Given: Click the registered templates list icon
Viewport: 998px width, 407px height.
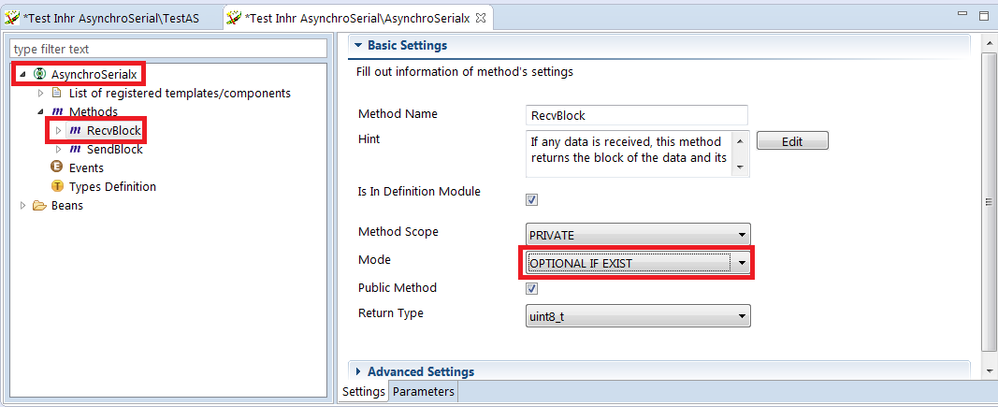Looking at the screenshot, I should click(x=57, y=93).
